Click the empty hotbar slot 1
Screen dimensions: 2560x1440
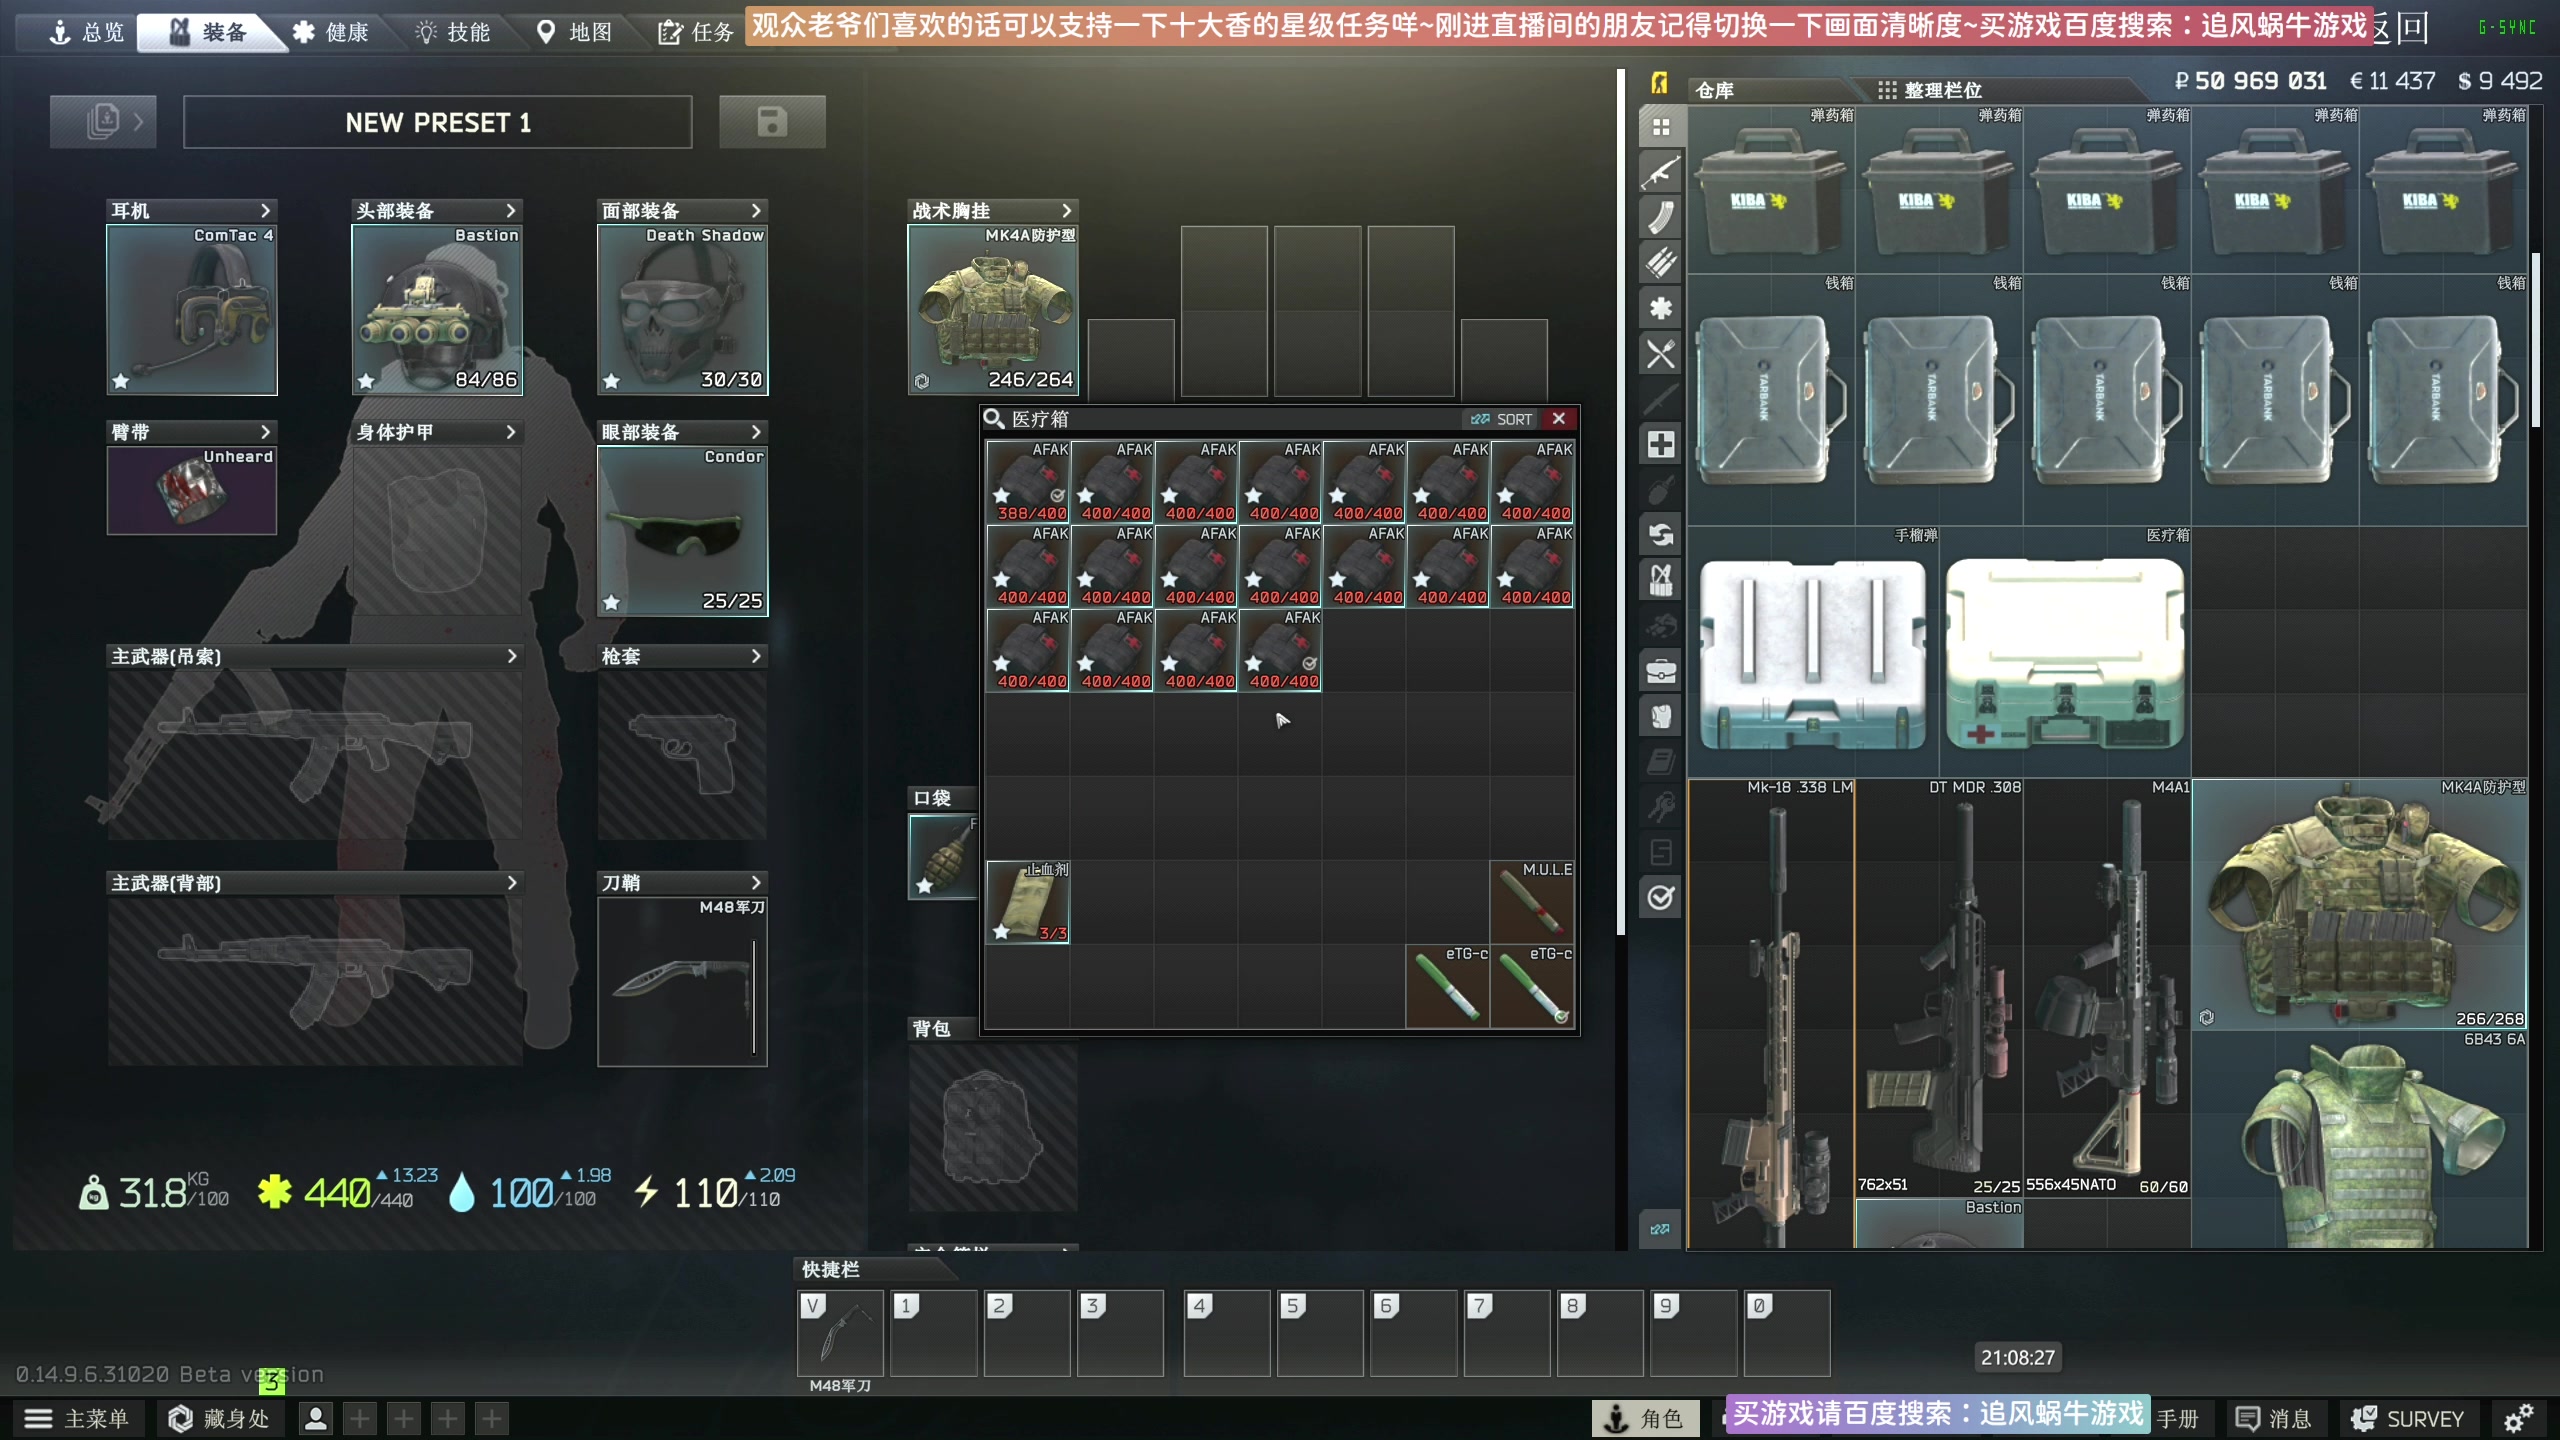point(934,1333)
